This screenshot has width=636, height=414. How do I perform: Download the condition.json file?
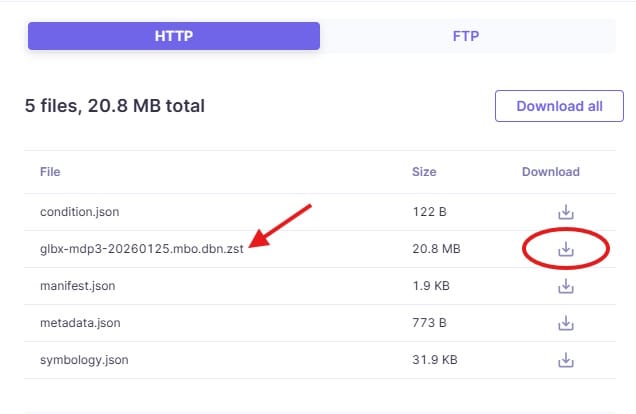click(566, 212)
